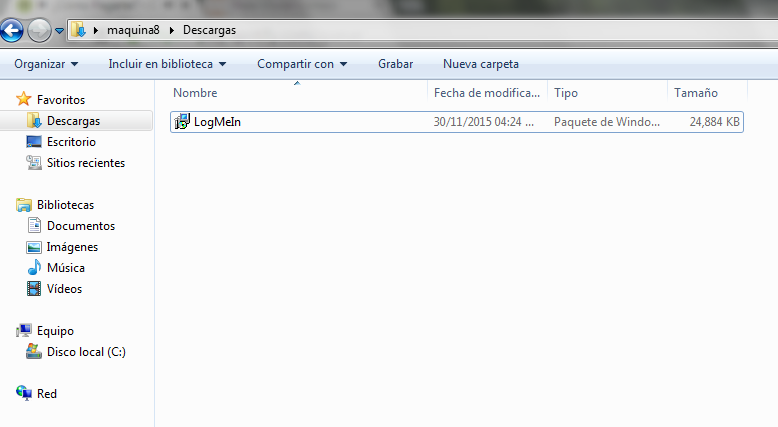Click the Música note icon
The width and height of the screenshot is (778, 427).
click(34, 267)
